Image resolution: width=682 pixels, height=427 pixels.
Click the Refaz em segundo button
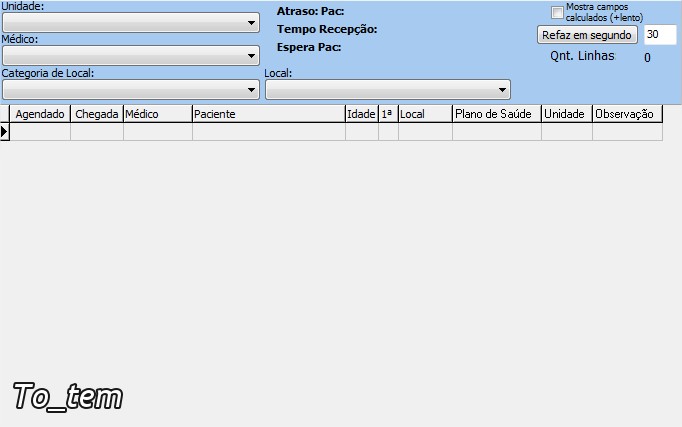click(587, 35)
